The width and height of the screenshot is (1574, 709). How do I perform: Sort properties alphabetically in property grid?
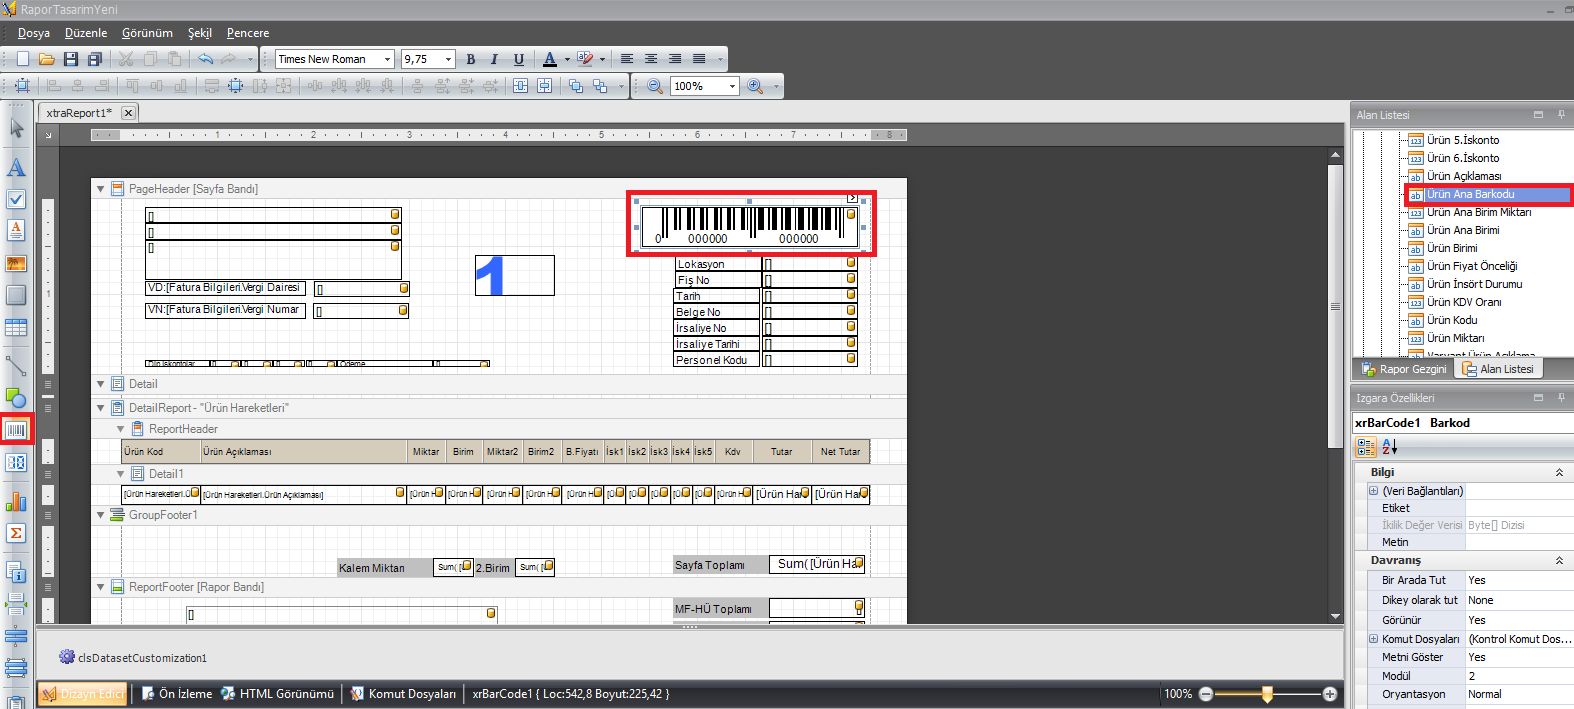tap(1389, 447)
